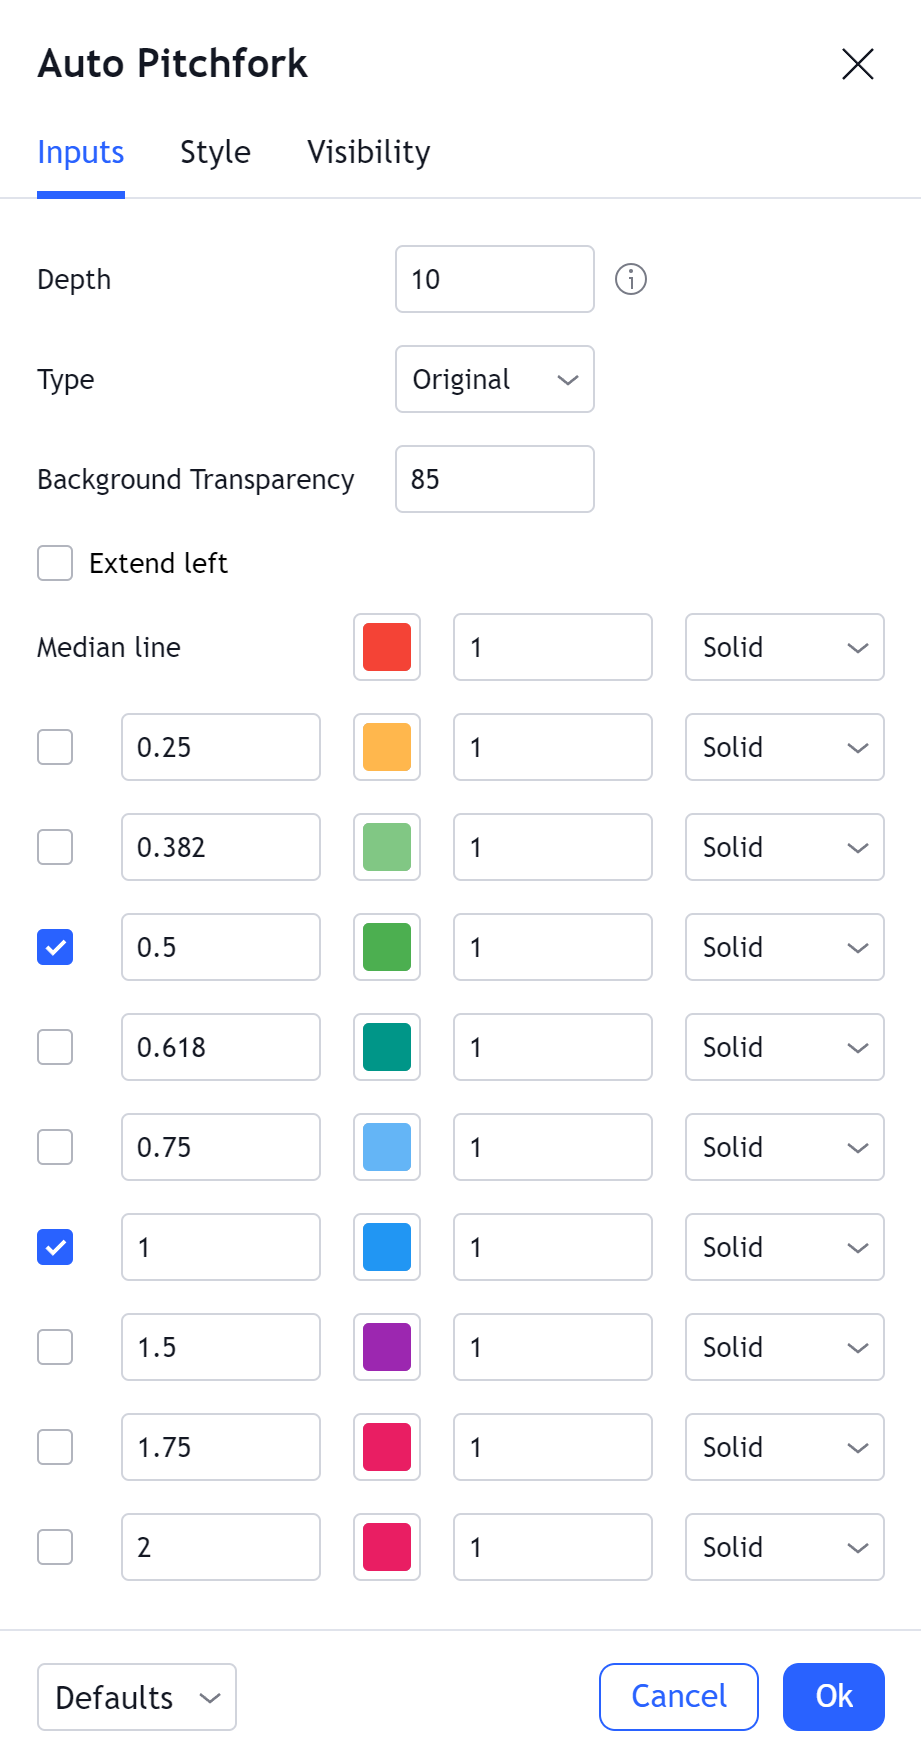Enable the 0.25 level checkbox

tap(55, 747)
